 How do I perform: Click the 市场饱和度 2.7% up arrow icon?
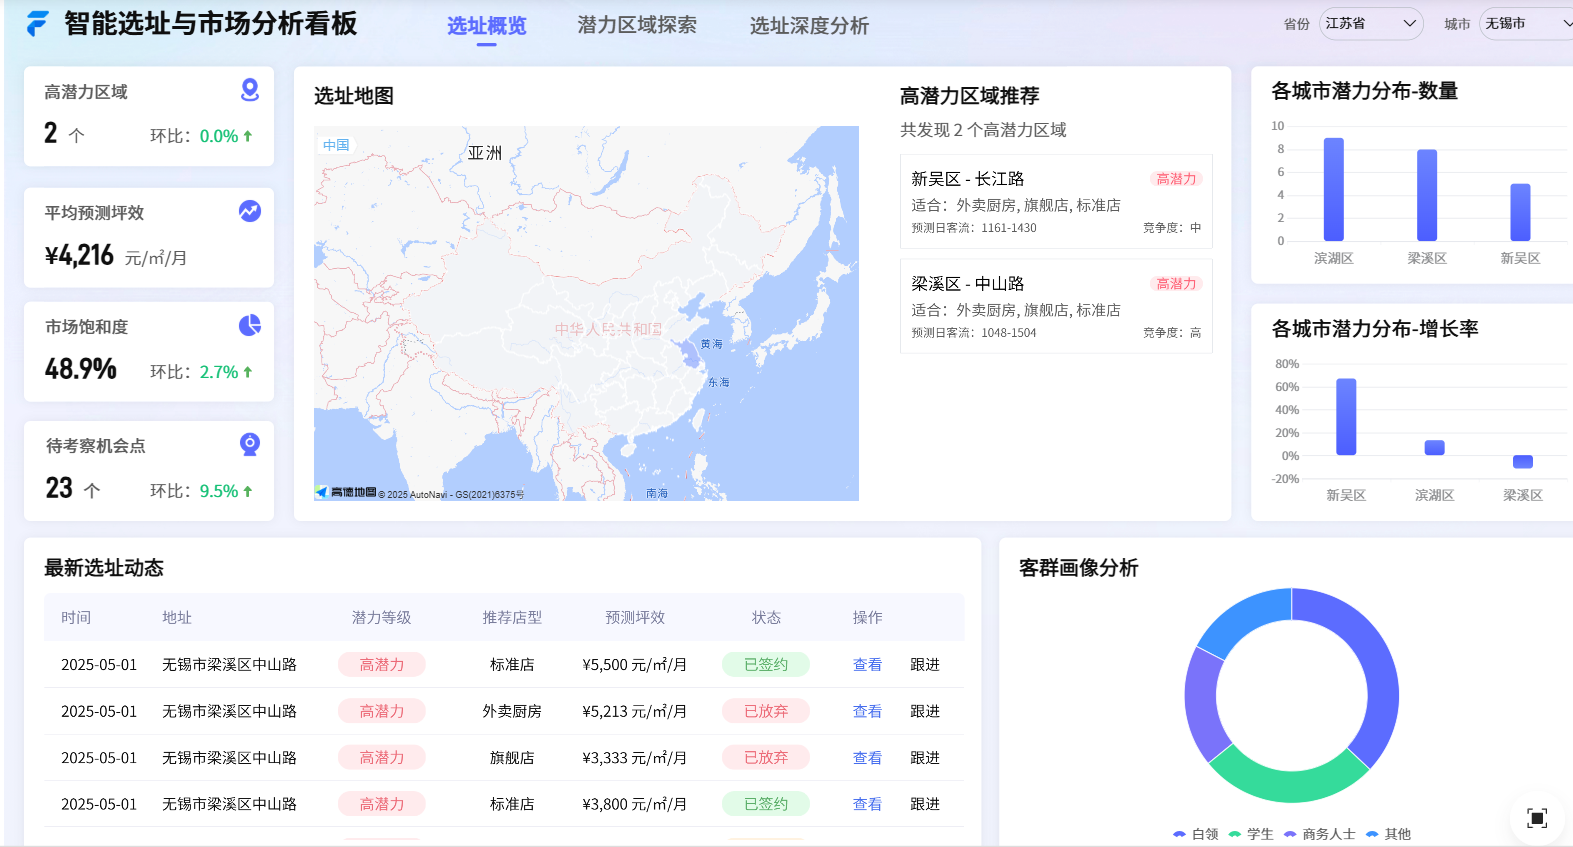pos(247,372)
